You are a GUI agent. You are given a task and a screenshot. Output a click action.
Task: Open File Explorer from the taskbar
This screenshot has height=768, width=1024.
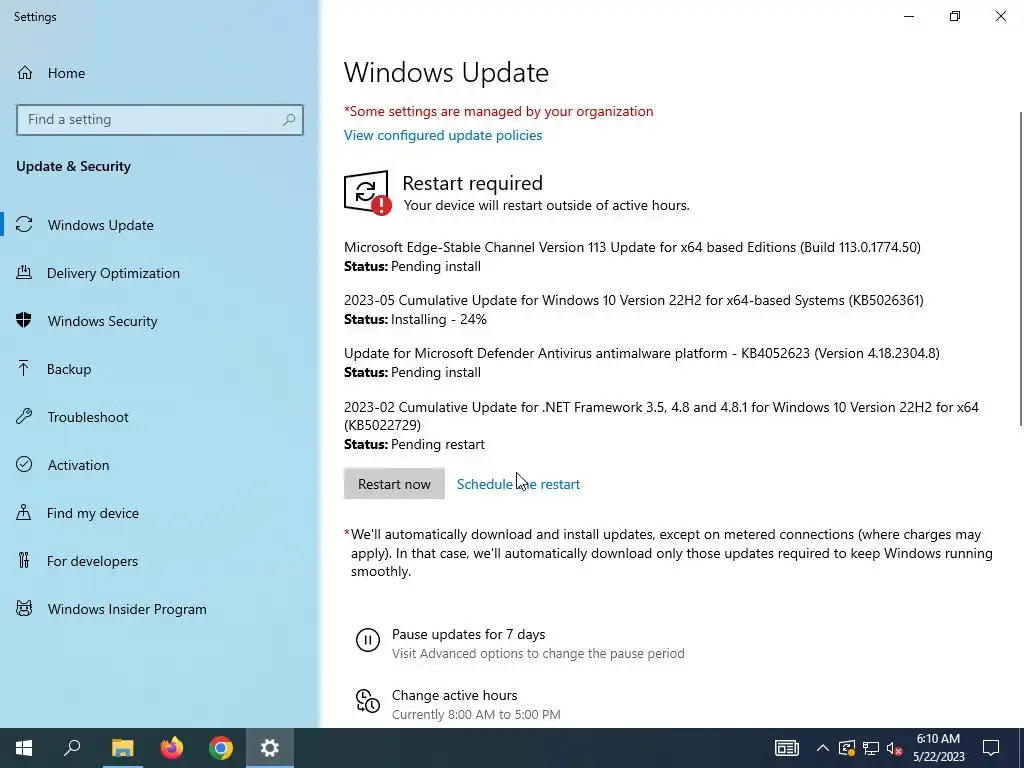(122, 748)
